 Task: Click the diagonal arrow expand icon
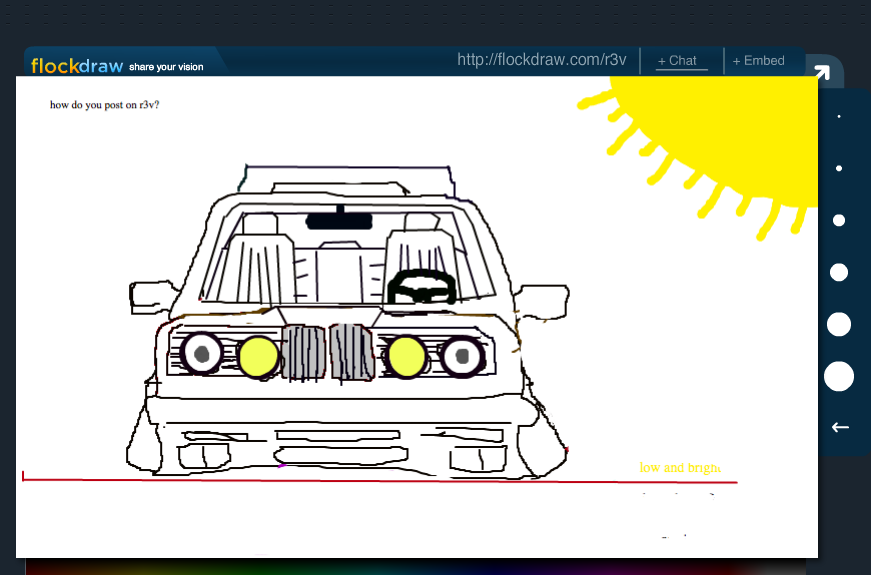coord(821,72)
